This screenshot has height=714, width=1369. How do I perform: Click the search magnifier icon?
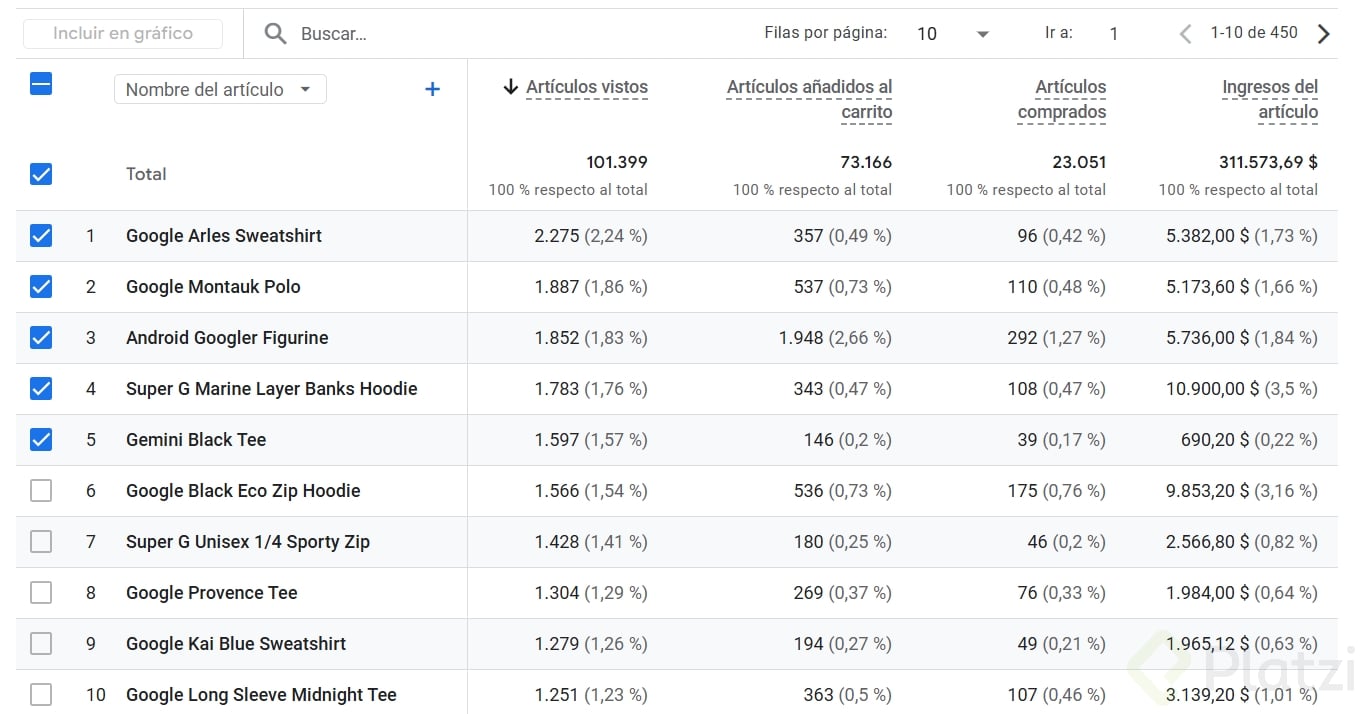tap(275, 34)
